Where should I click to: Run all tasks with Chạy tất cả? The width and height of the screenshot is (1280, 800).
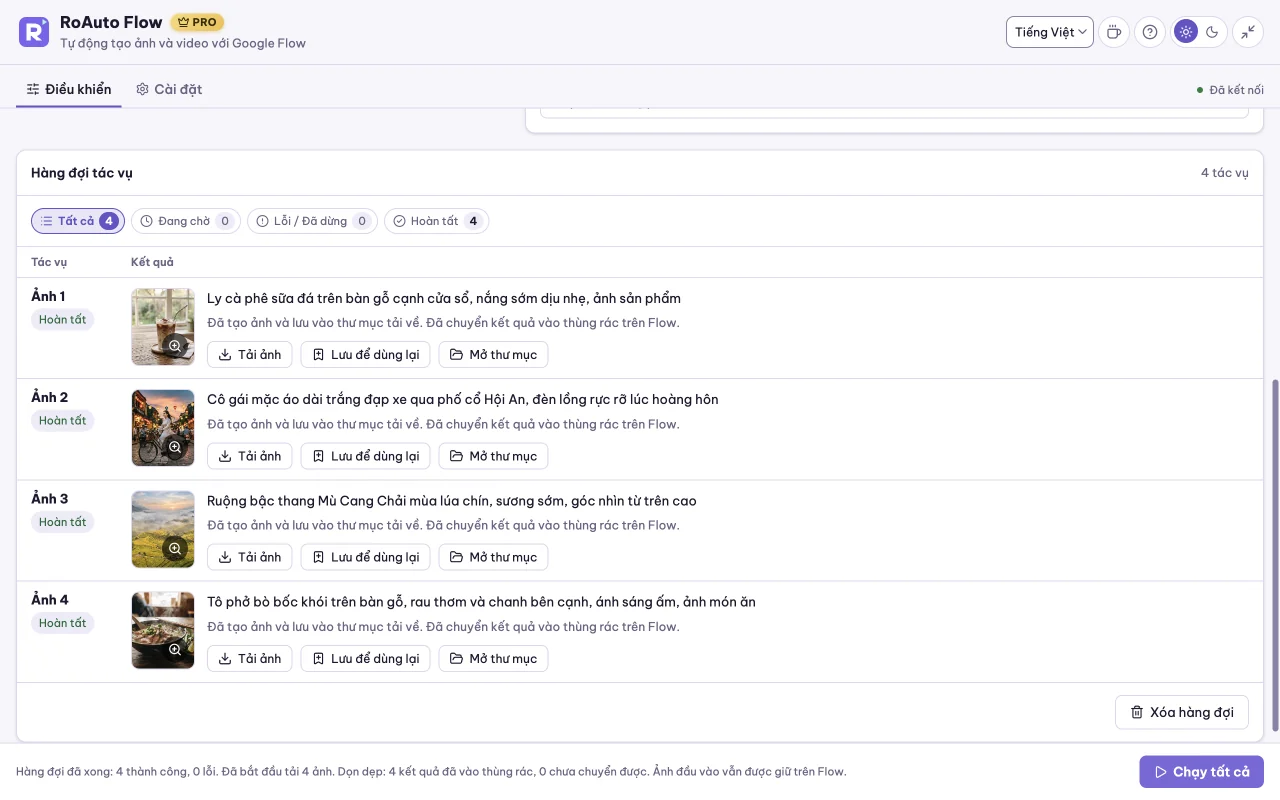(1202, 772)
